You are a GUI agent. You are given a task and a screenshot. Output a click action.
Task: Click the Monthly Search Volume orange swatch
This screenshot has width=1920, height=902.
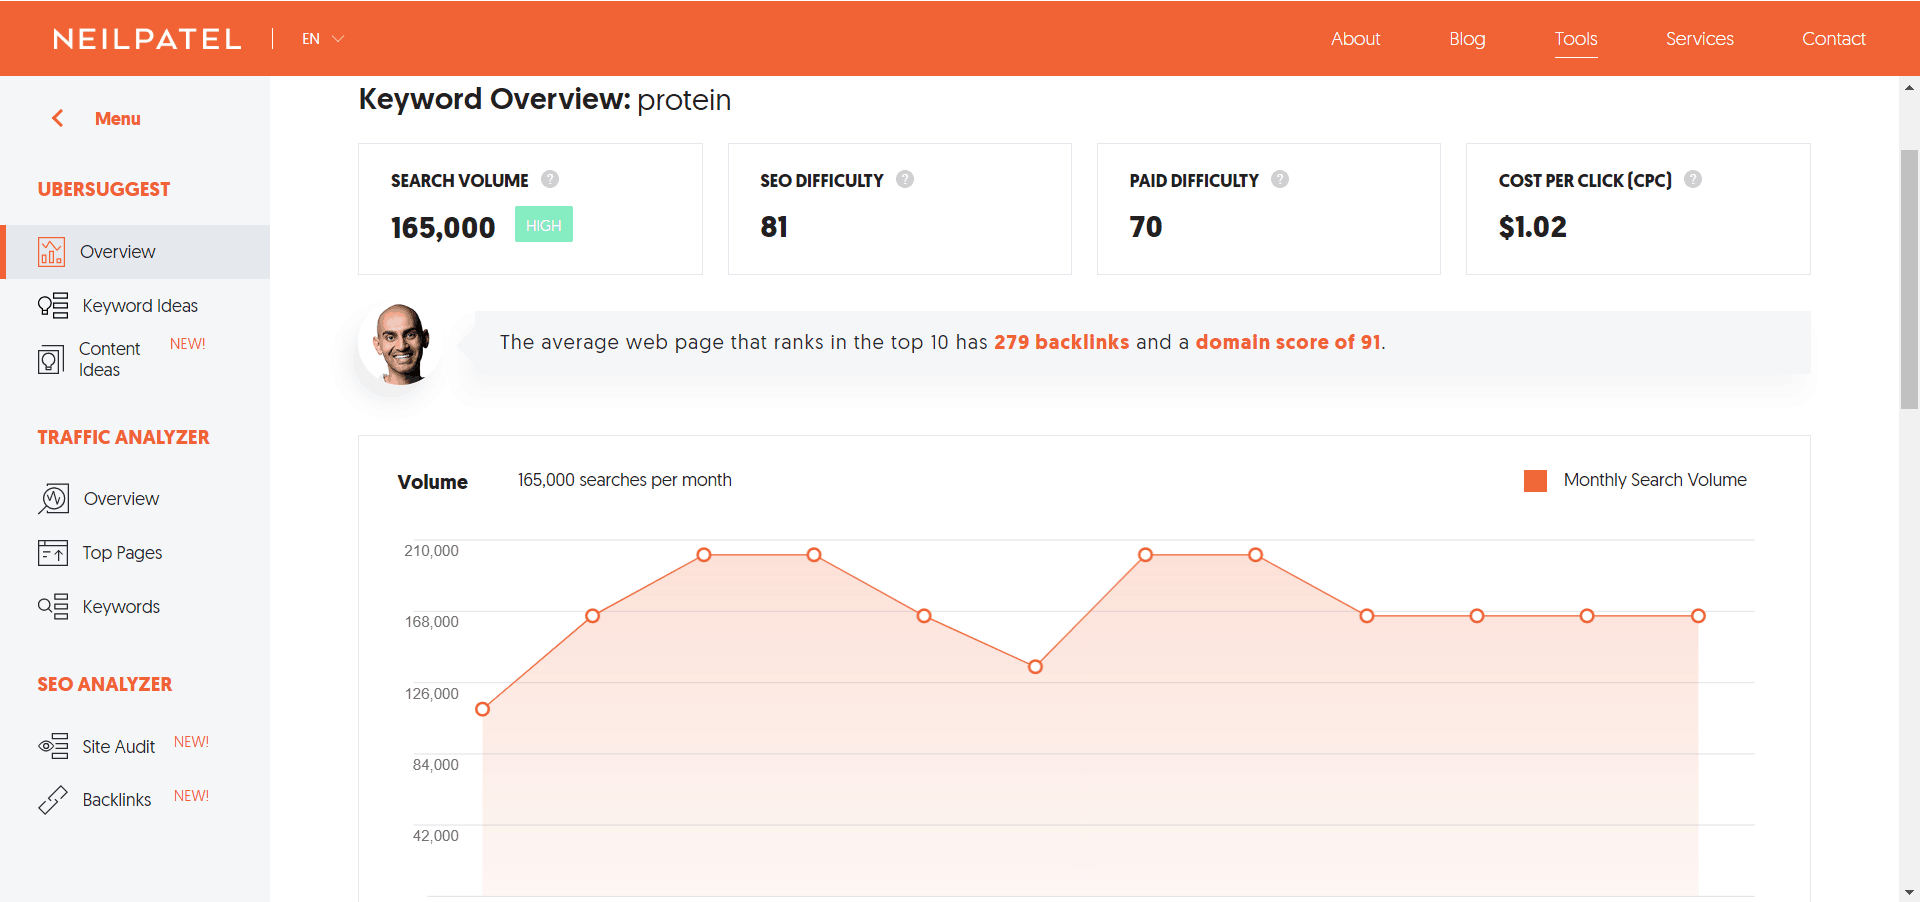[x=1535, y=481]
